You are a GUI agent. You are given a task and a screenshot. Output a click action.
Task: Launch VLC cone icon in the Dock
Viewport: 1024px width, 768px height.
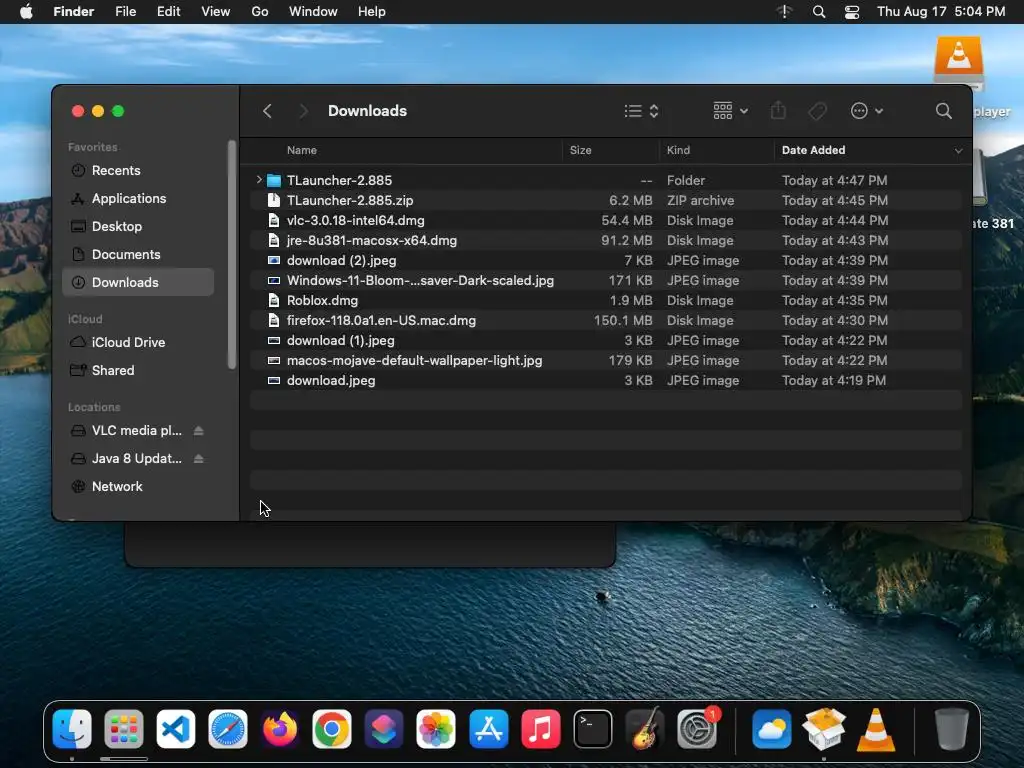coord(876,729)
